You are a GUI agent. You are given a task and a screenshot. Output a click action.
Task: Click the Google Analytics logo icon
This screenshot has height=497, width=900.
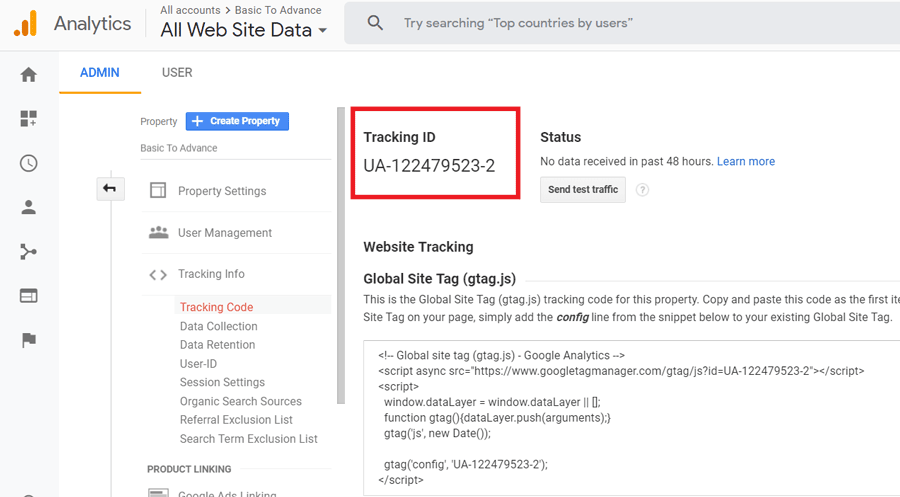click(26, 24)
